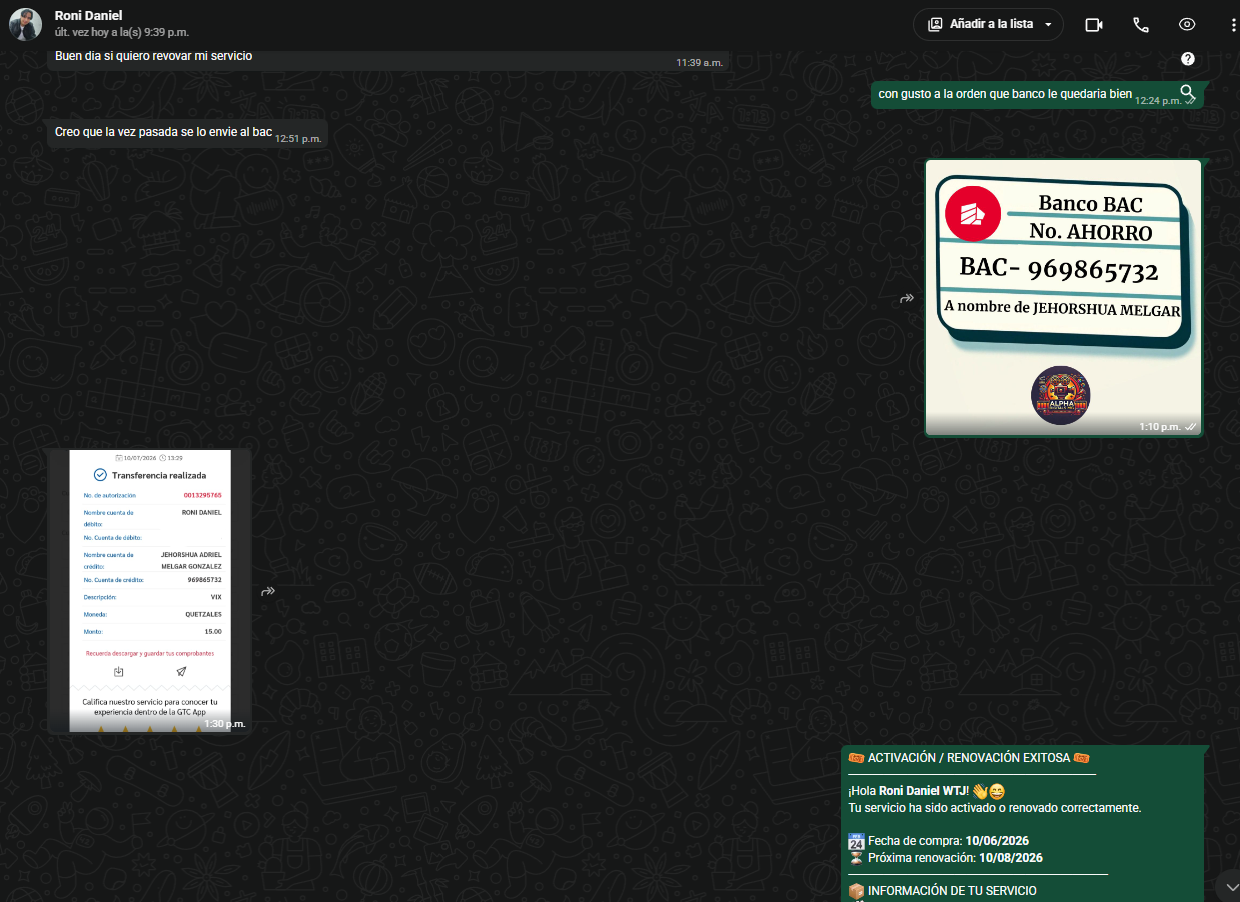Click the magnifier search icon

(x=1187, y=93)
